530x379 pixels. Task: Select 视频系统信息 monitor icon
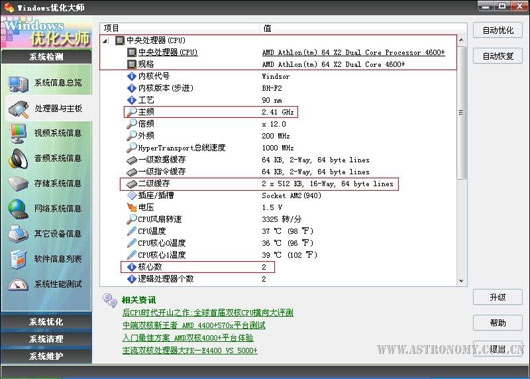pos(18,134)
